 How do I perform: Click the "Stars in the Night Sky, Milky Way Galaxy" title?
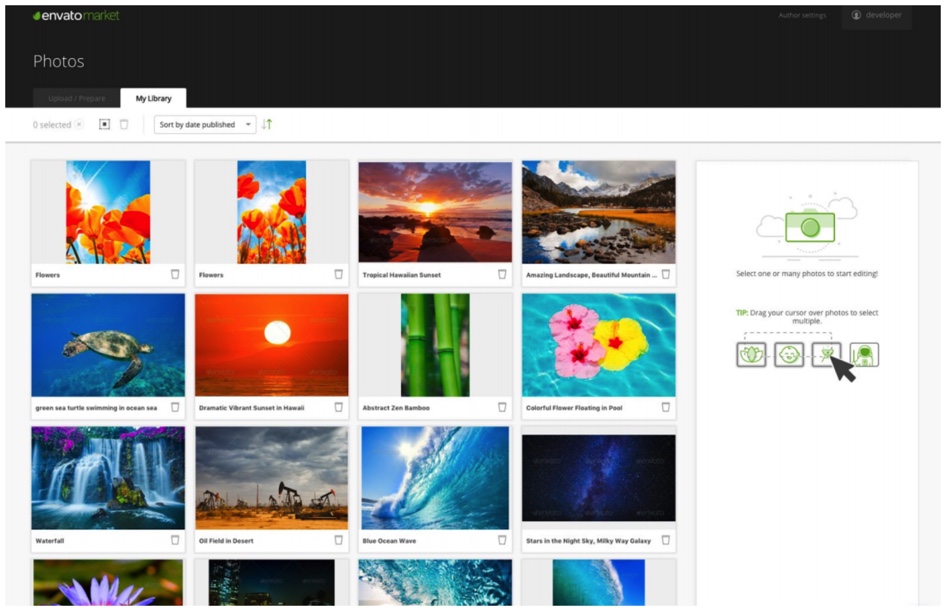point(588,541)
